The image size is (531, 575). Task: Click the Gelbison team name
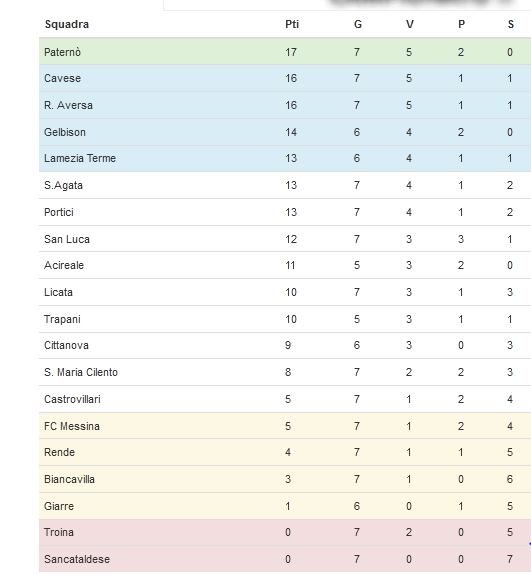click(65, 132)
